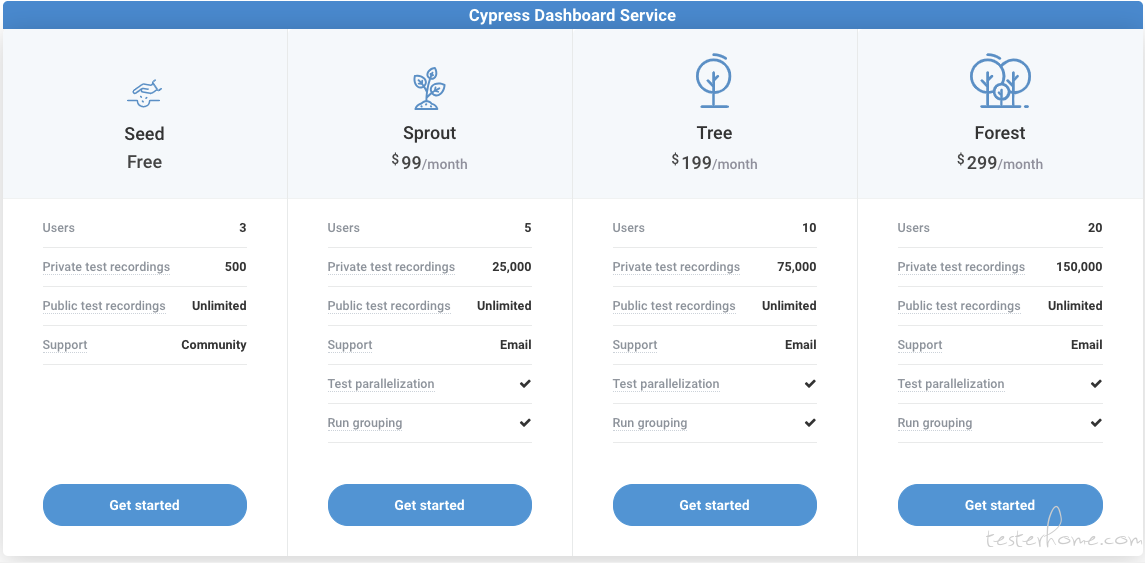The height and width of the screenshot is (563, 1145).
Task: Click Tree's Support label
Action: 635,345
